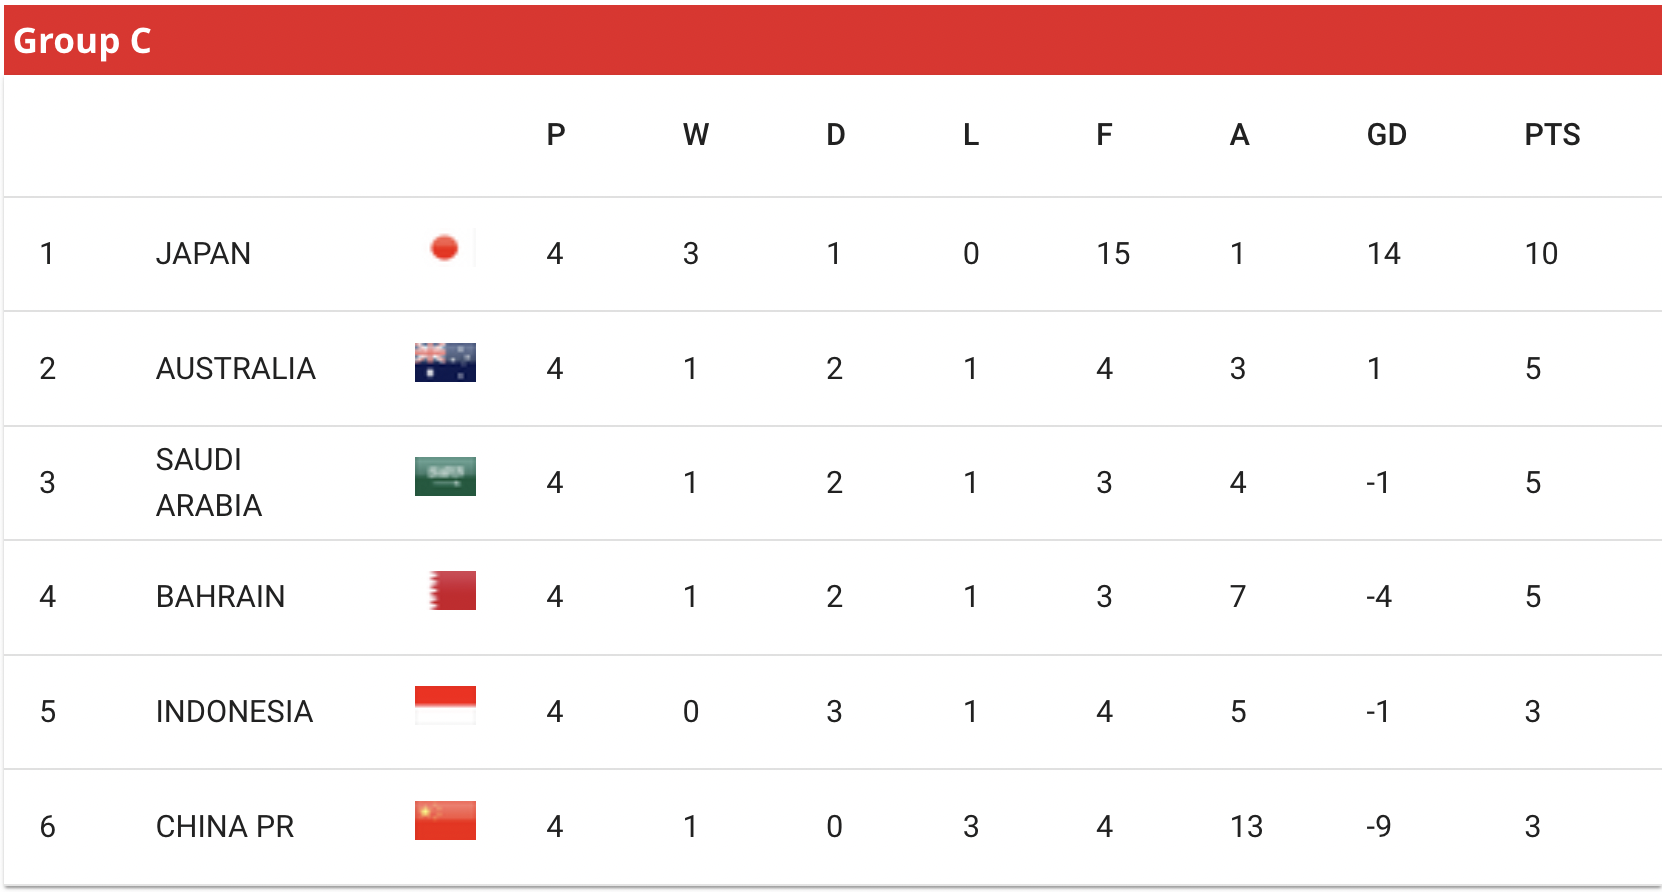This screenshot has width=1662, height=892.
Task: Click the P column header
Action: click(x=556, y=135)
